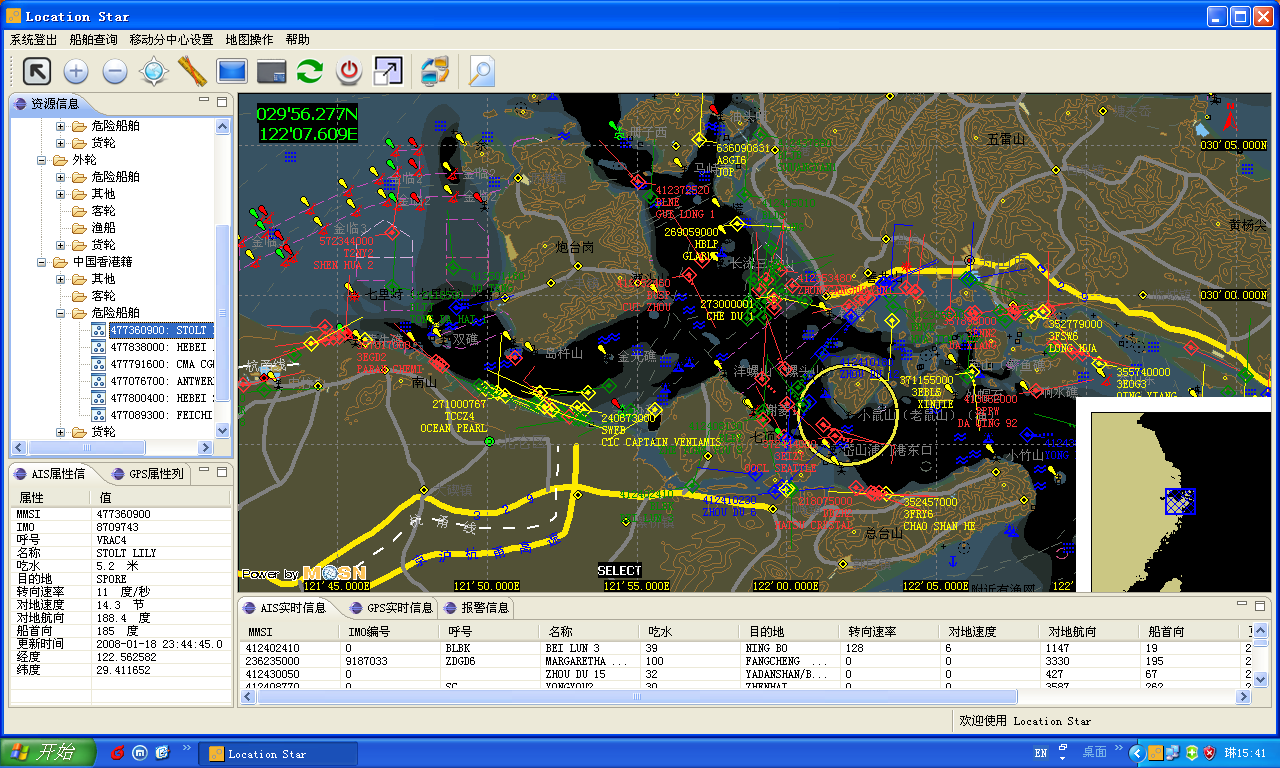Click the red shield tray icon
1280x768 pixels.
pos(1209,752)
